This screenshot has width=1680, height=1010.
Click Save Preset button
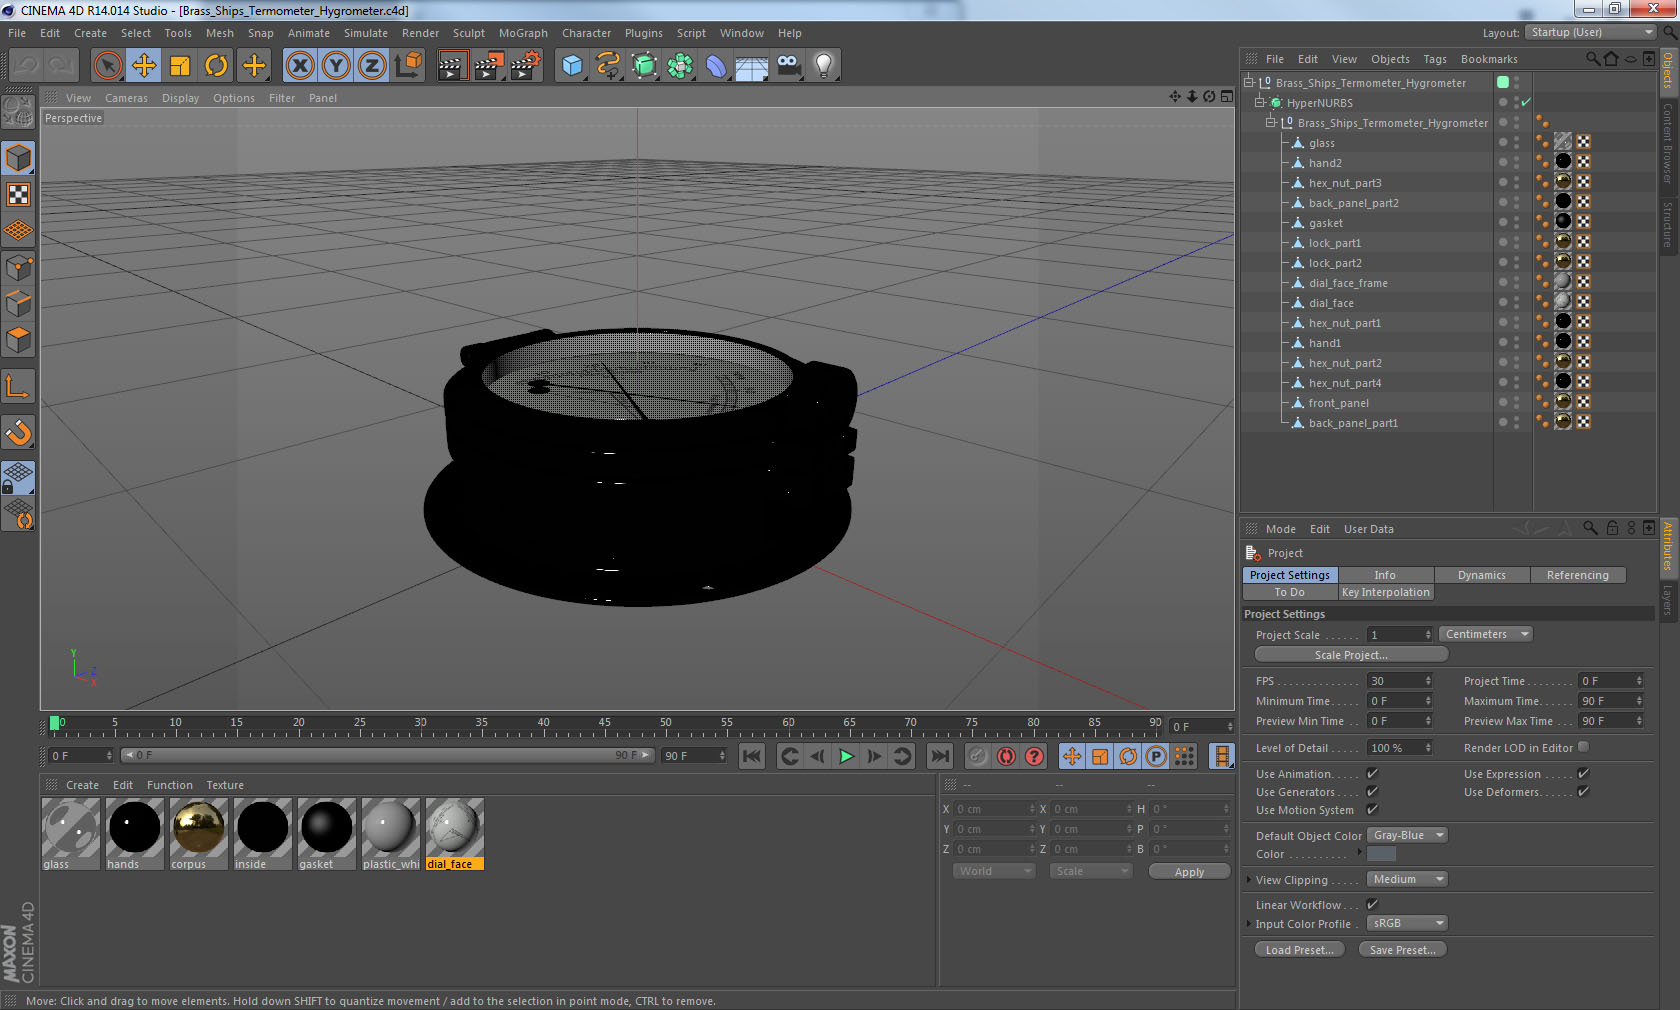click(x=1402, y=950)
